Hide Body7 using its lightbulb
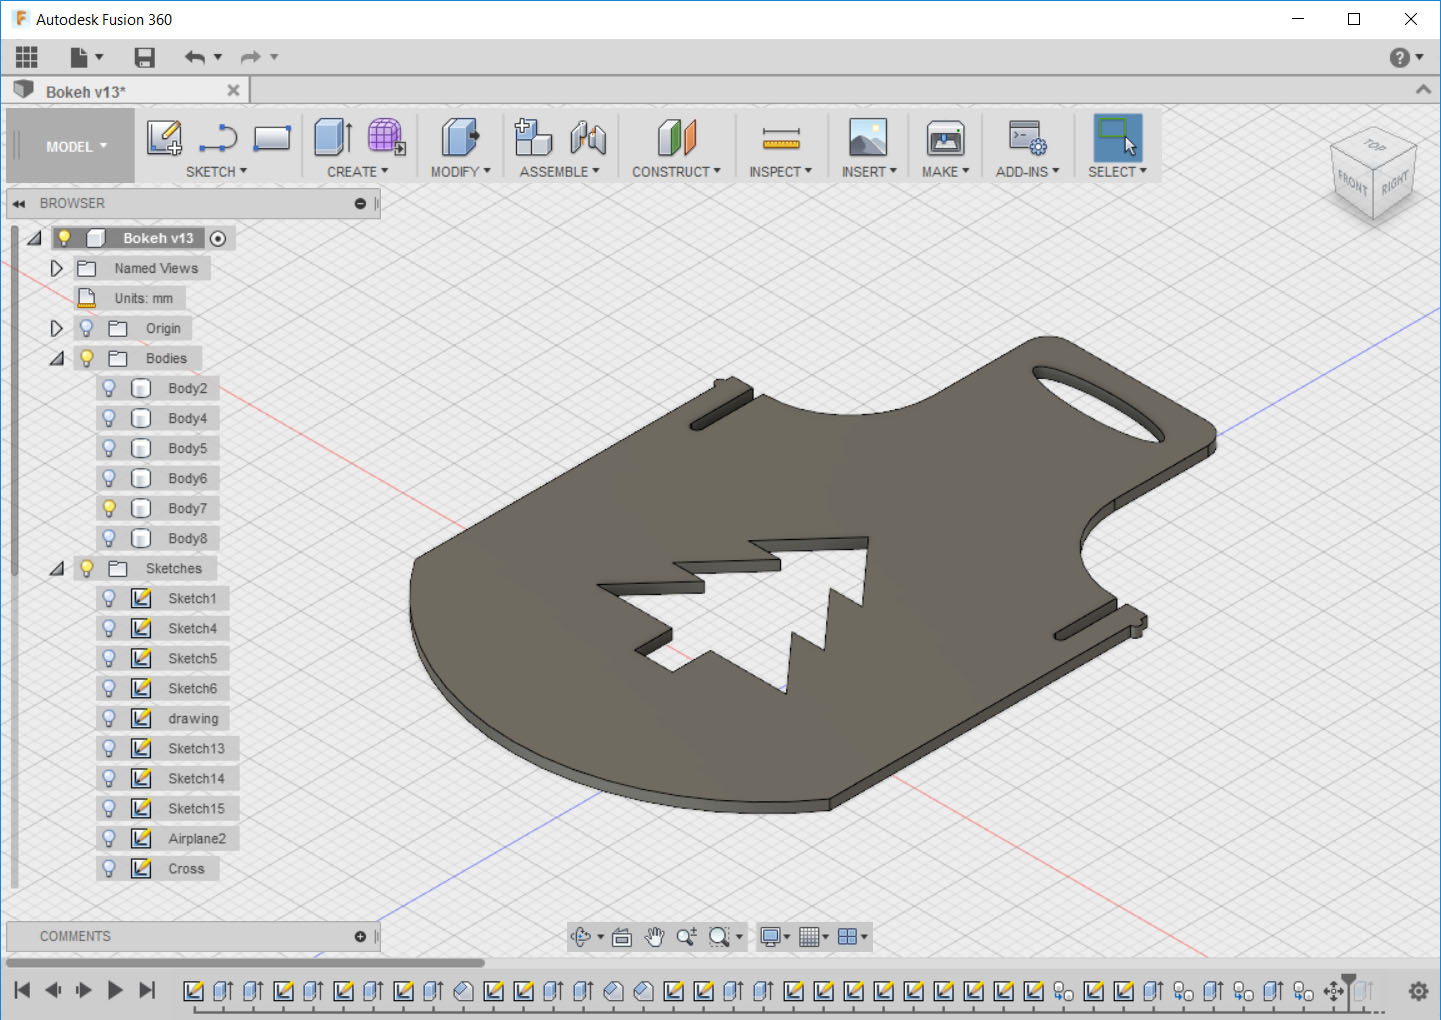The image size is (1441, 1020). (109, 508)
